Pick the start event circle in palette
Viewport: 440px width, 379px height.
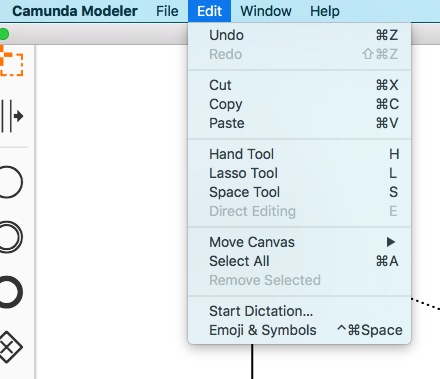point(10,182)
